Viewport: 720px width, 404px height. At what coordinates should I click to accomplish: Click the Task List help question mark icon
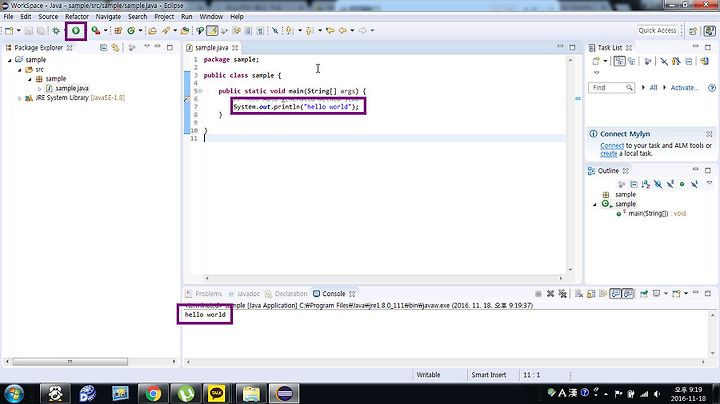coord(712,88)
